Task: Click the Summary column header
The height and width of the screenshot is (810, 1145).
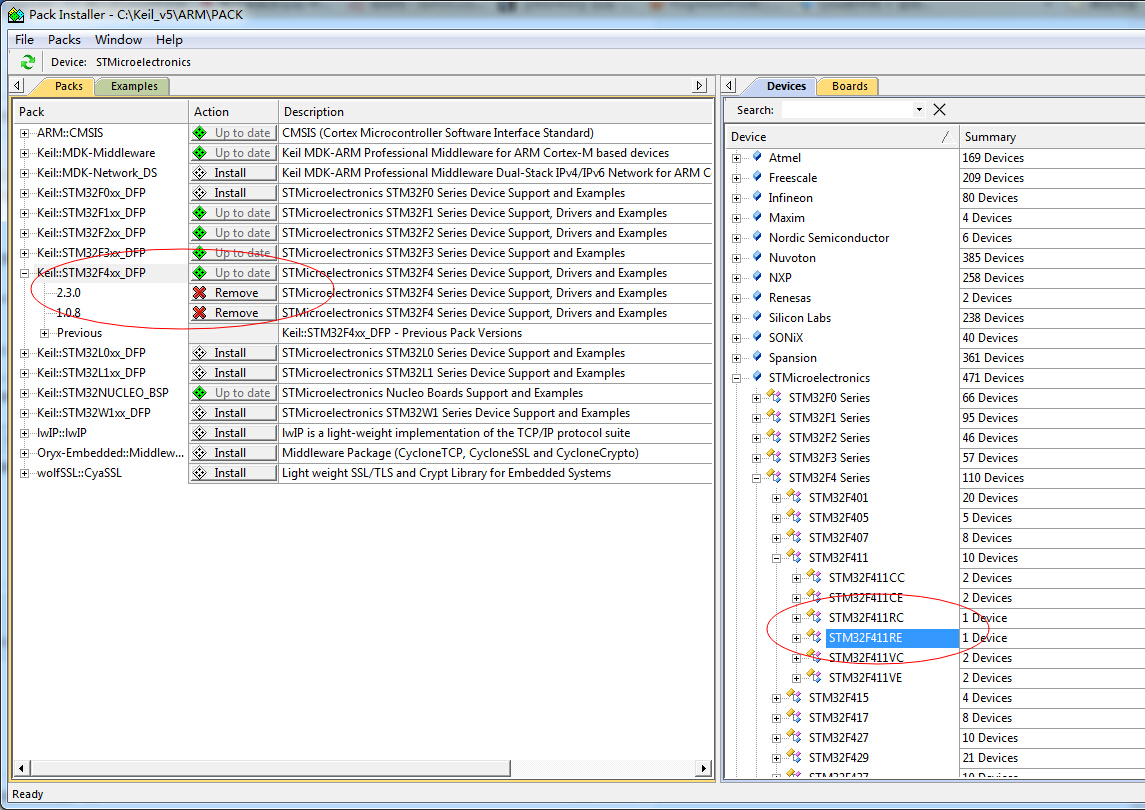Action: (1052, 137)
